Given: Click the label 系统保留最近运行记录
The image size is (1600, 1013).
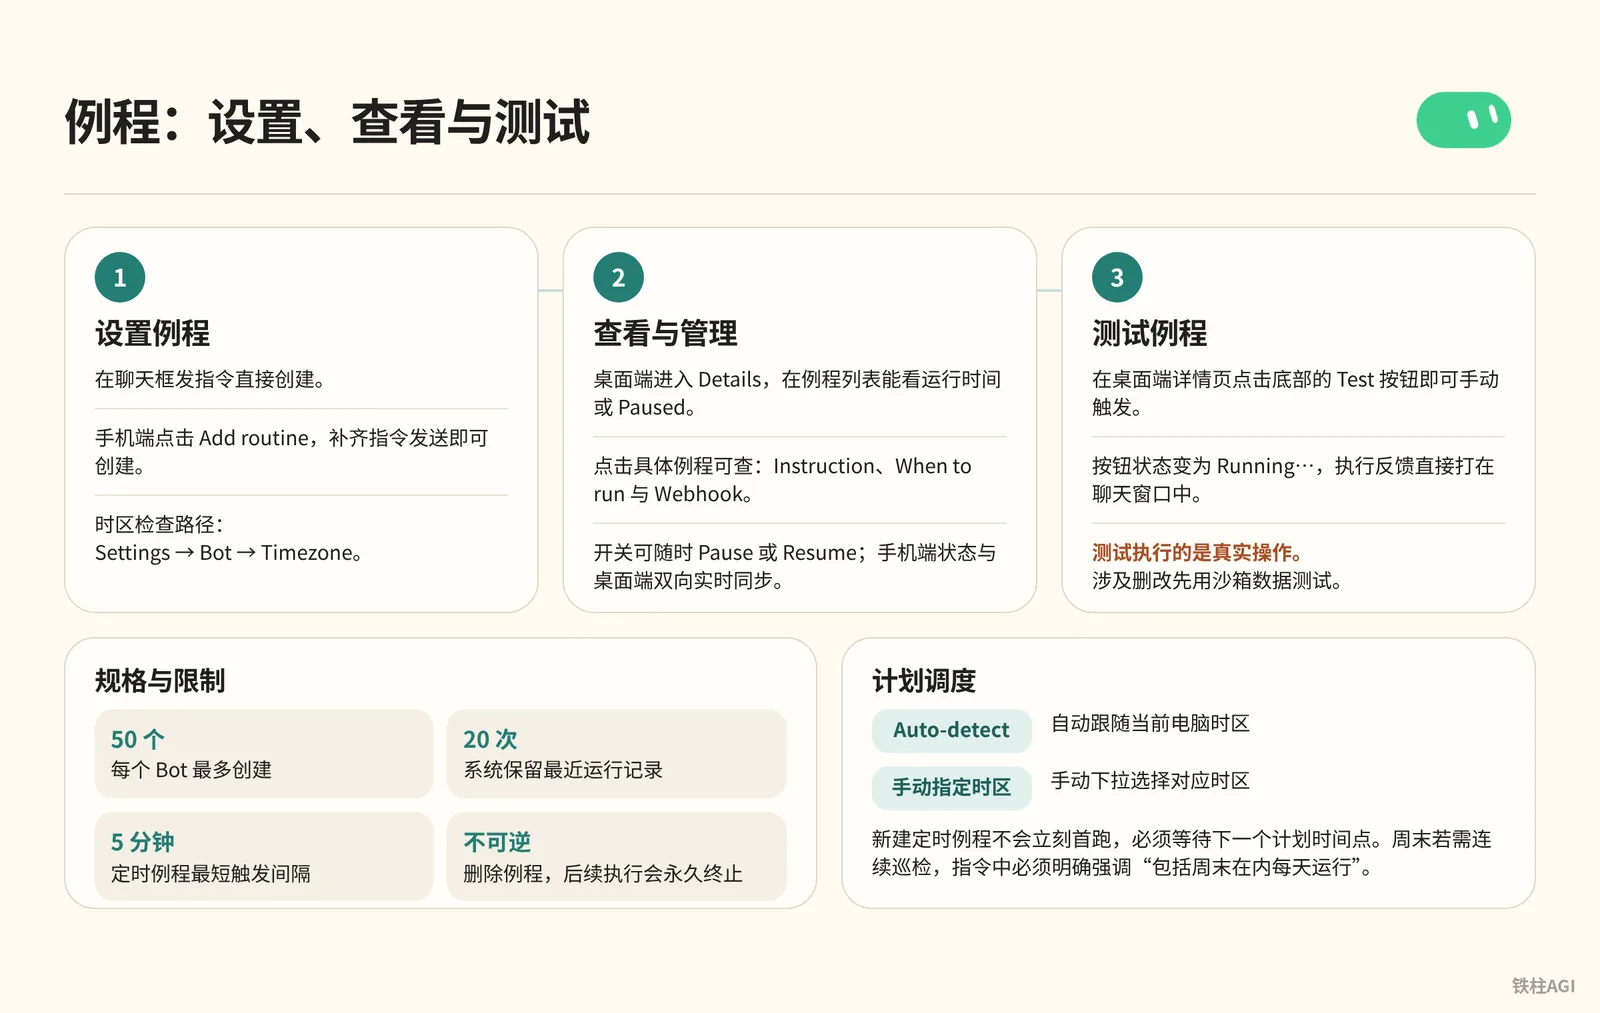Looking at the screenshot, I should point(563,770).
